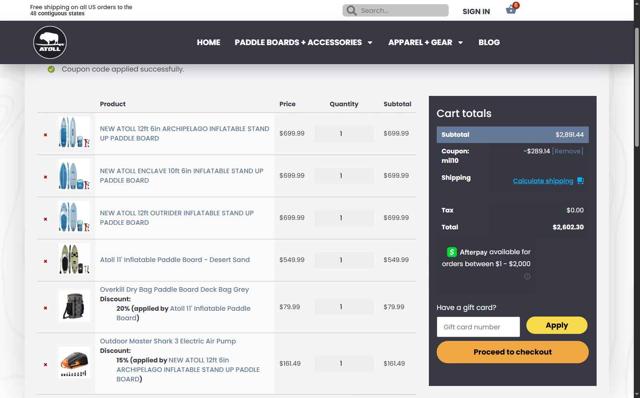Open the Afterpay info icon
The image size is (640, 398).
(x=527, y=276)
